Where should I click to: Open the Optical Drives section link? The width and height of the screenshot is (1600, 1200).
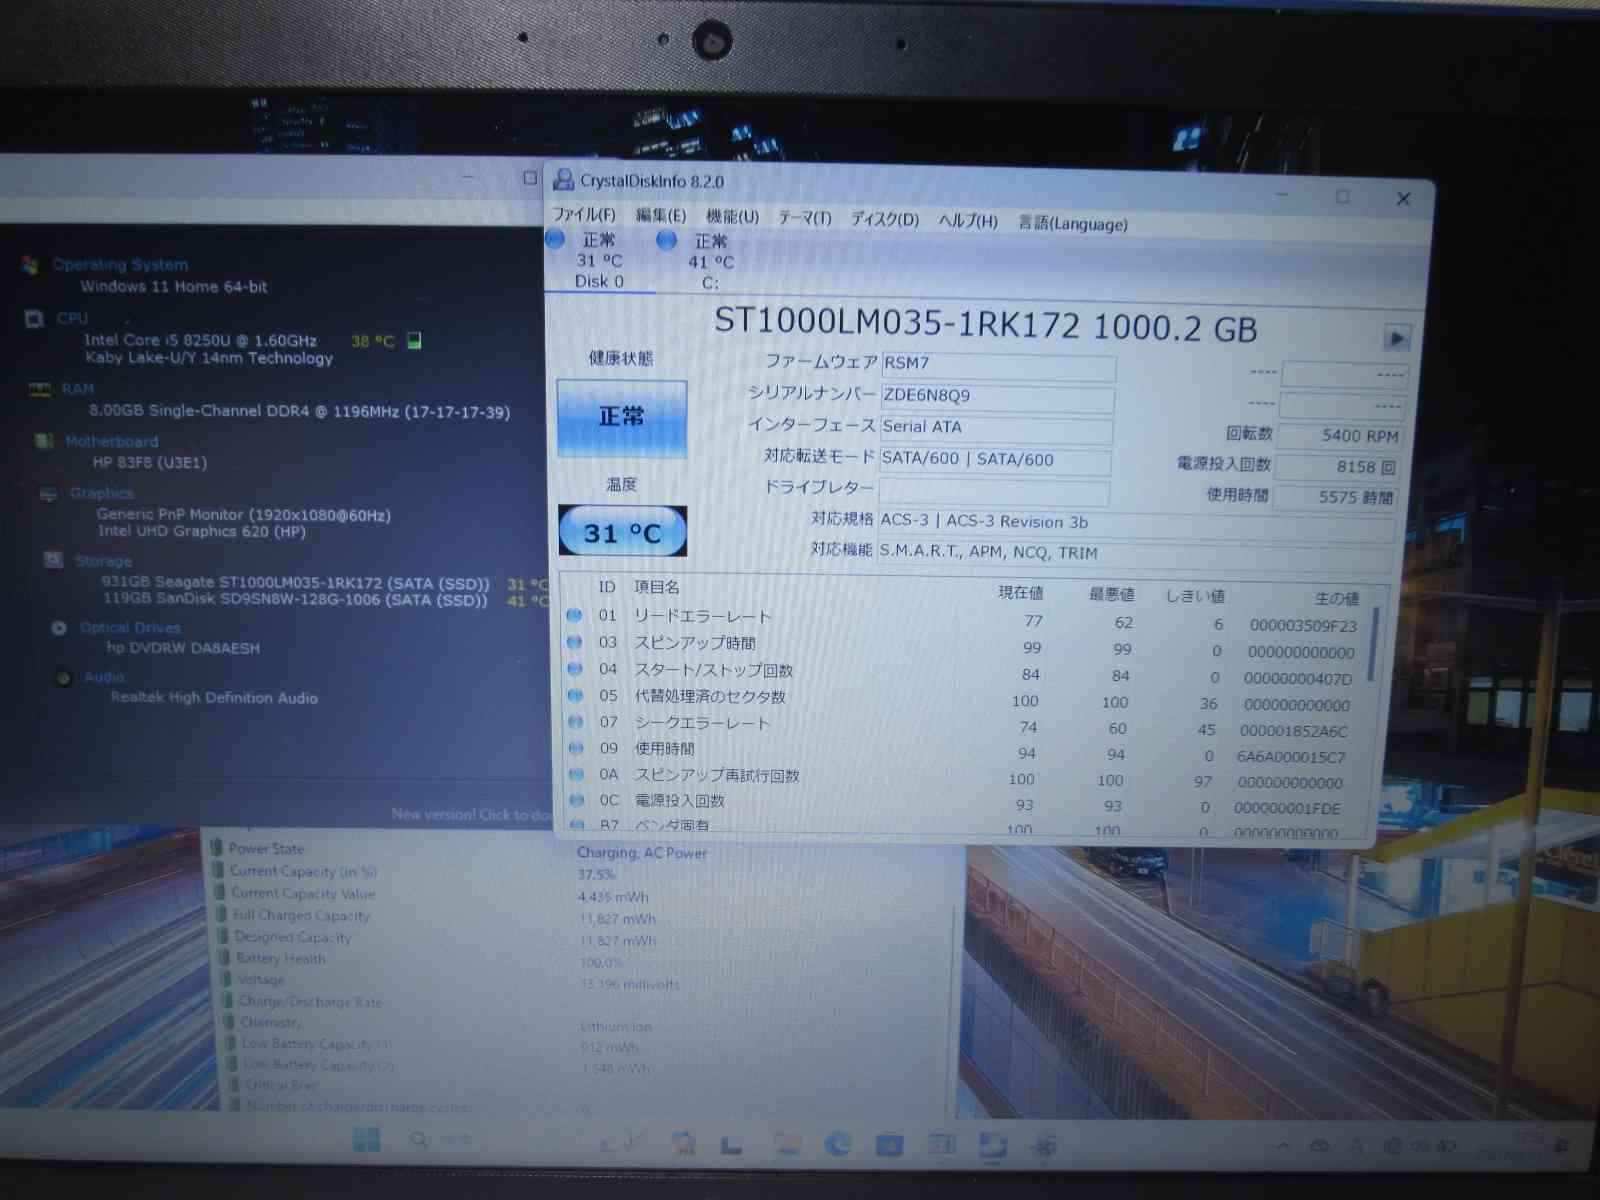(130, 627)
